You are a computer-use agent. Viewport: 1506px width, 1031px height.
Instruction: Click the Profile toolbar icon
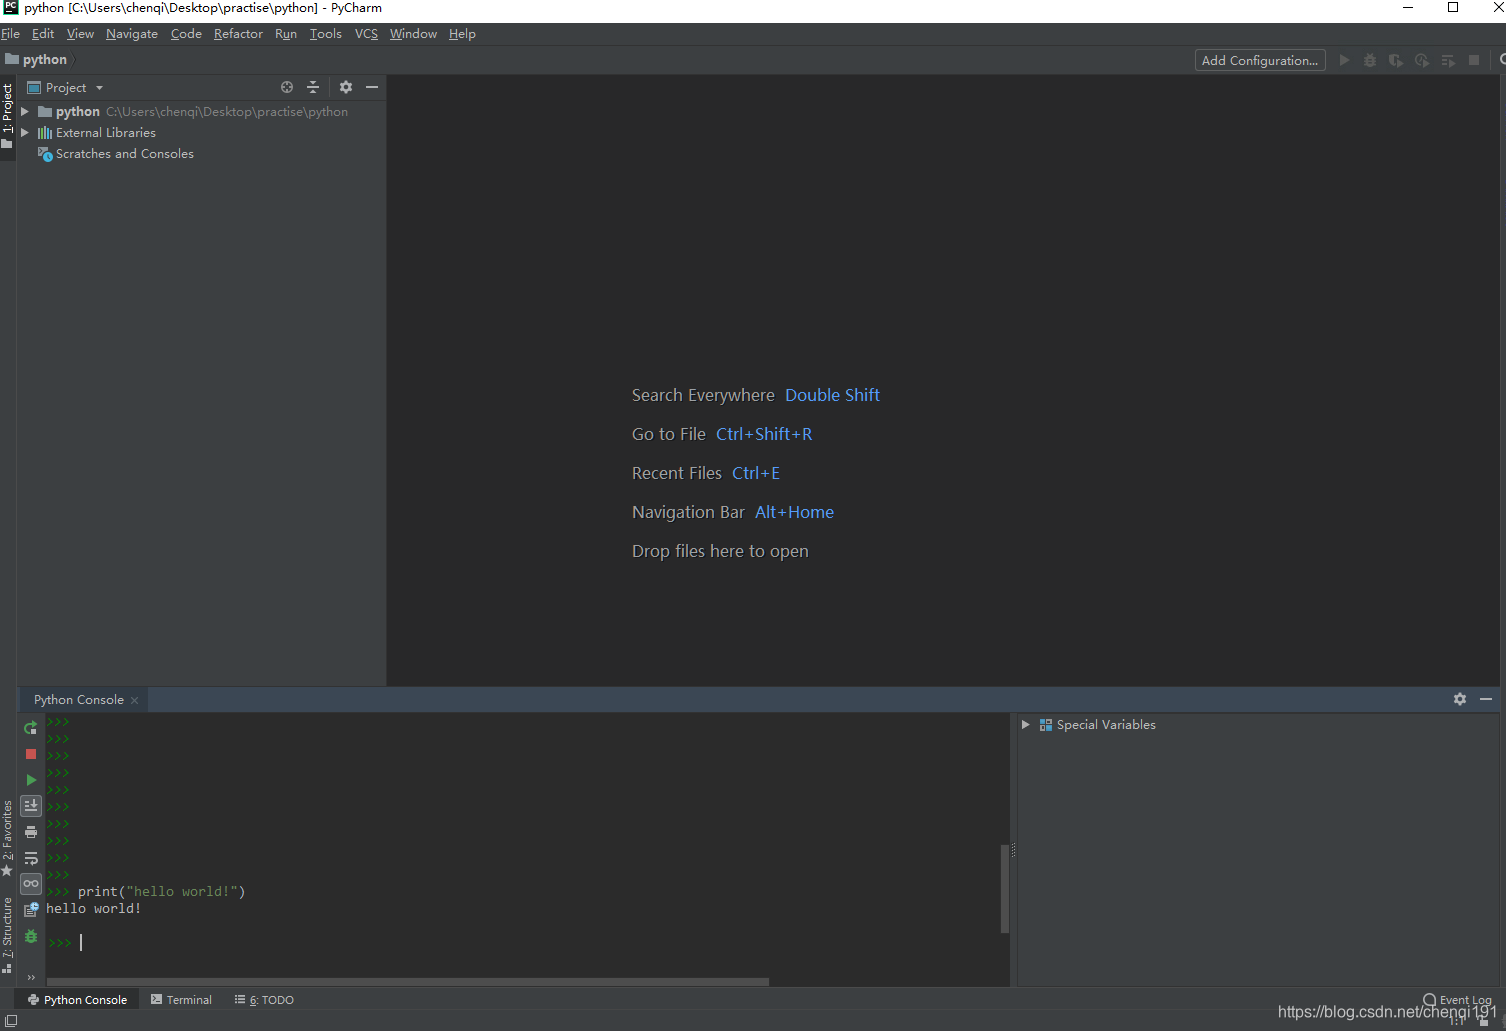coord(1422,60)
